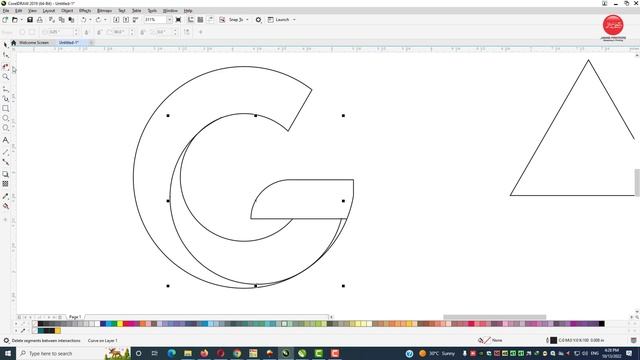Click the Print icon

(x=40, y=20)
